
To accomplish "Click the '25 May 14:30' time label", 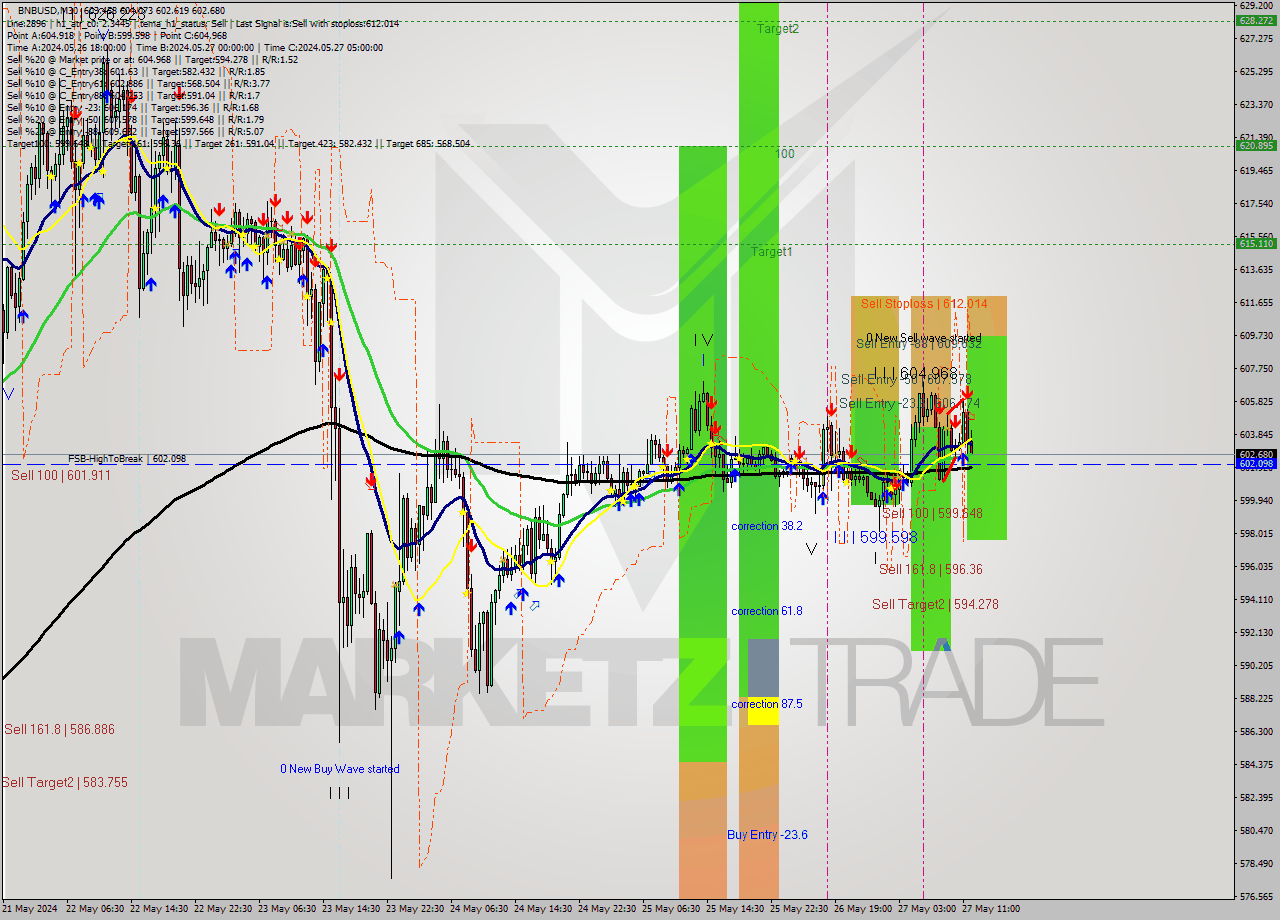I will tap(735, 909).
